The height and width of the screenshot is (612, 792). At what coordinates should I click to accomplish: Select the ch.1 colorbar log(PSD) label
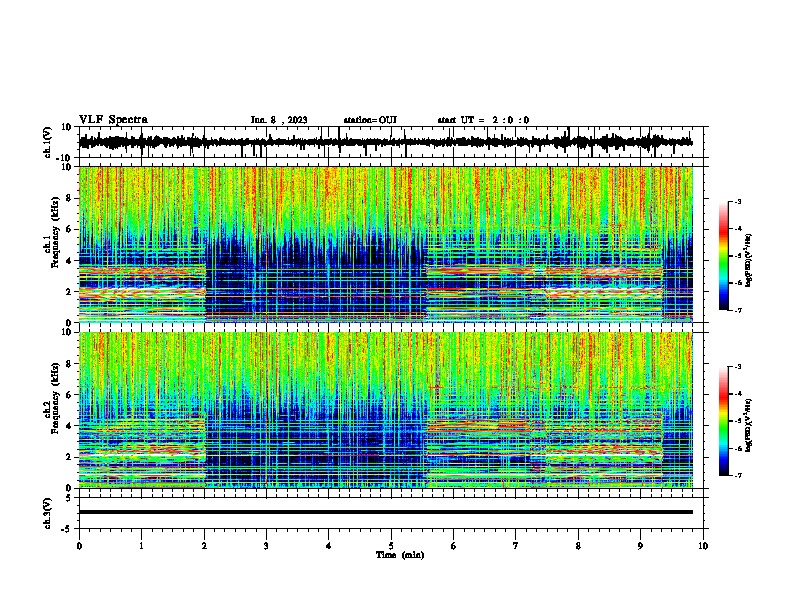(x=749, y=260)
